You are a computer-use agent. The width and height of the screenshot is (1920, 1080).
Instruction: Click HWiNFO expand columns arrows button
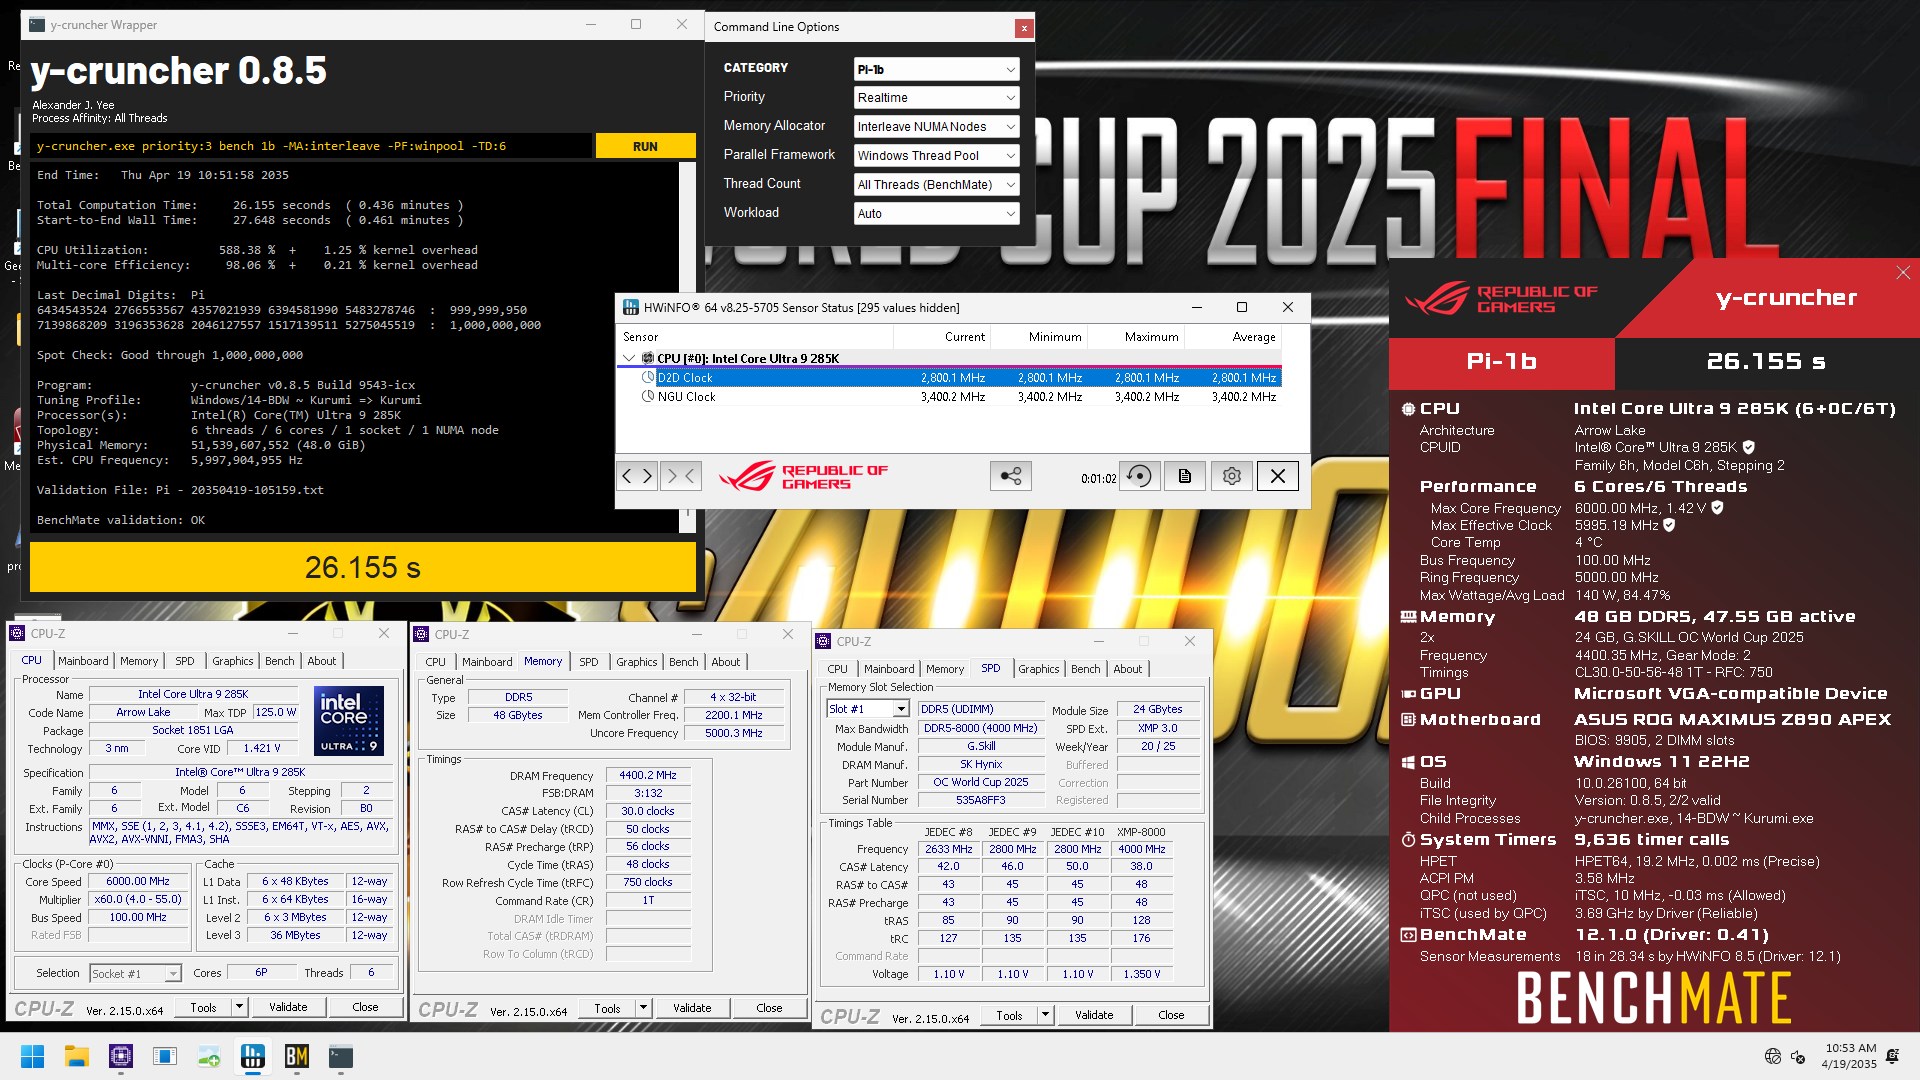637,476
